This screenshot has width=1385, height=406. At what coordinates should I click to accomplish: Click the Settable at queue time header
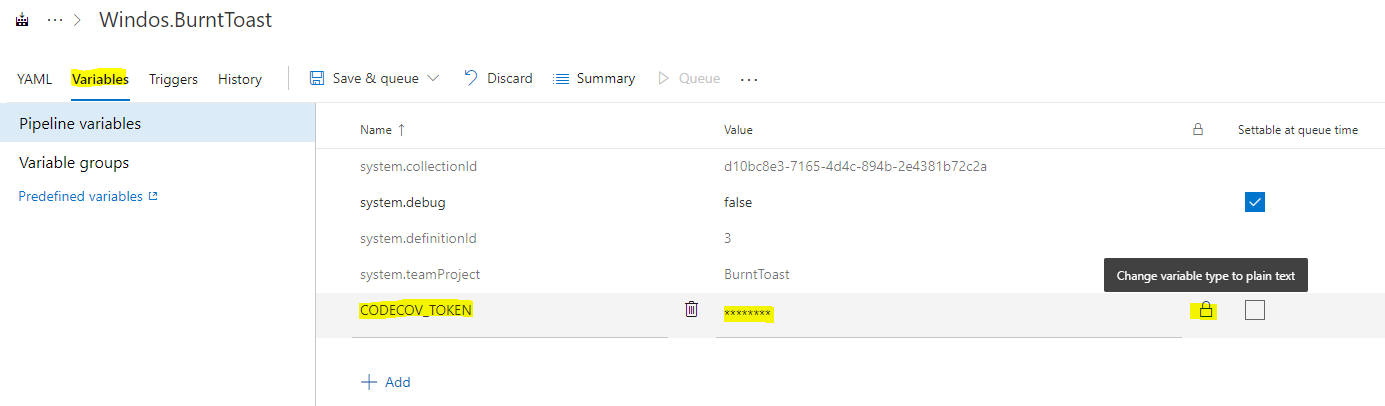tap(1298, 130)
